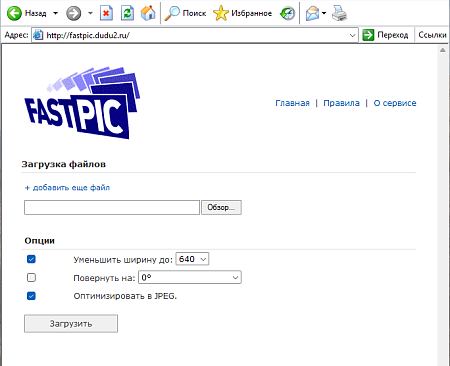Click the добавить еще файл link

pyautogui.click(x=67, y=188)
